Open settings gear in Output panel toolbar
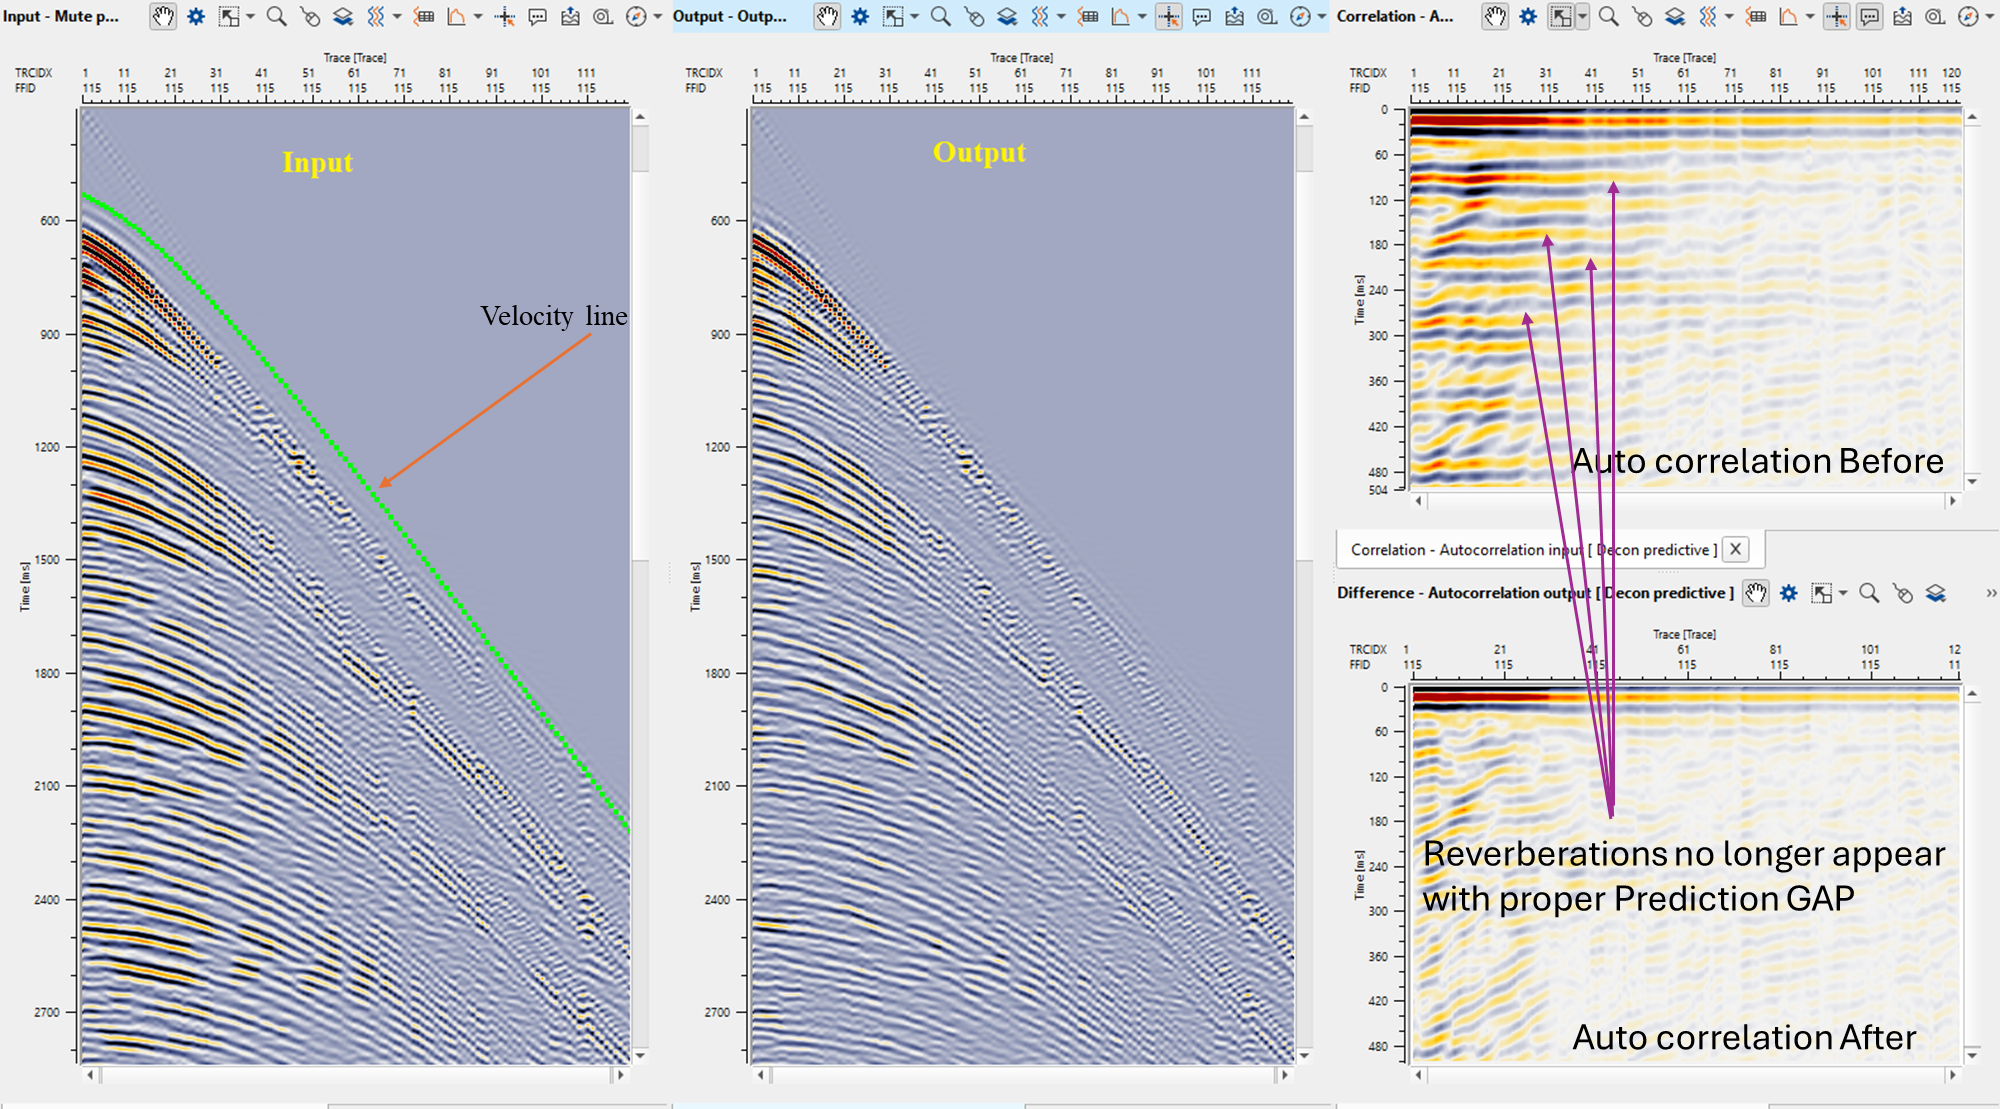This screenshot has width=2000, height=1109. (860, 17)
